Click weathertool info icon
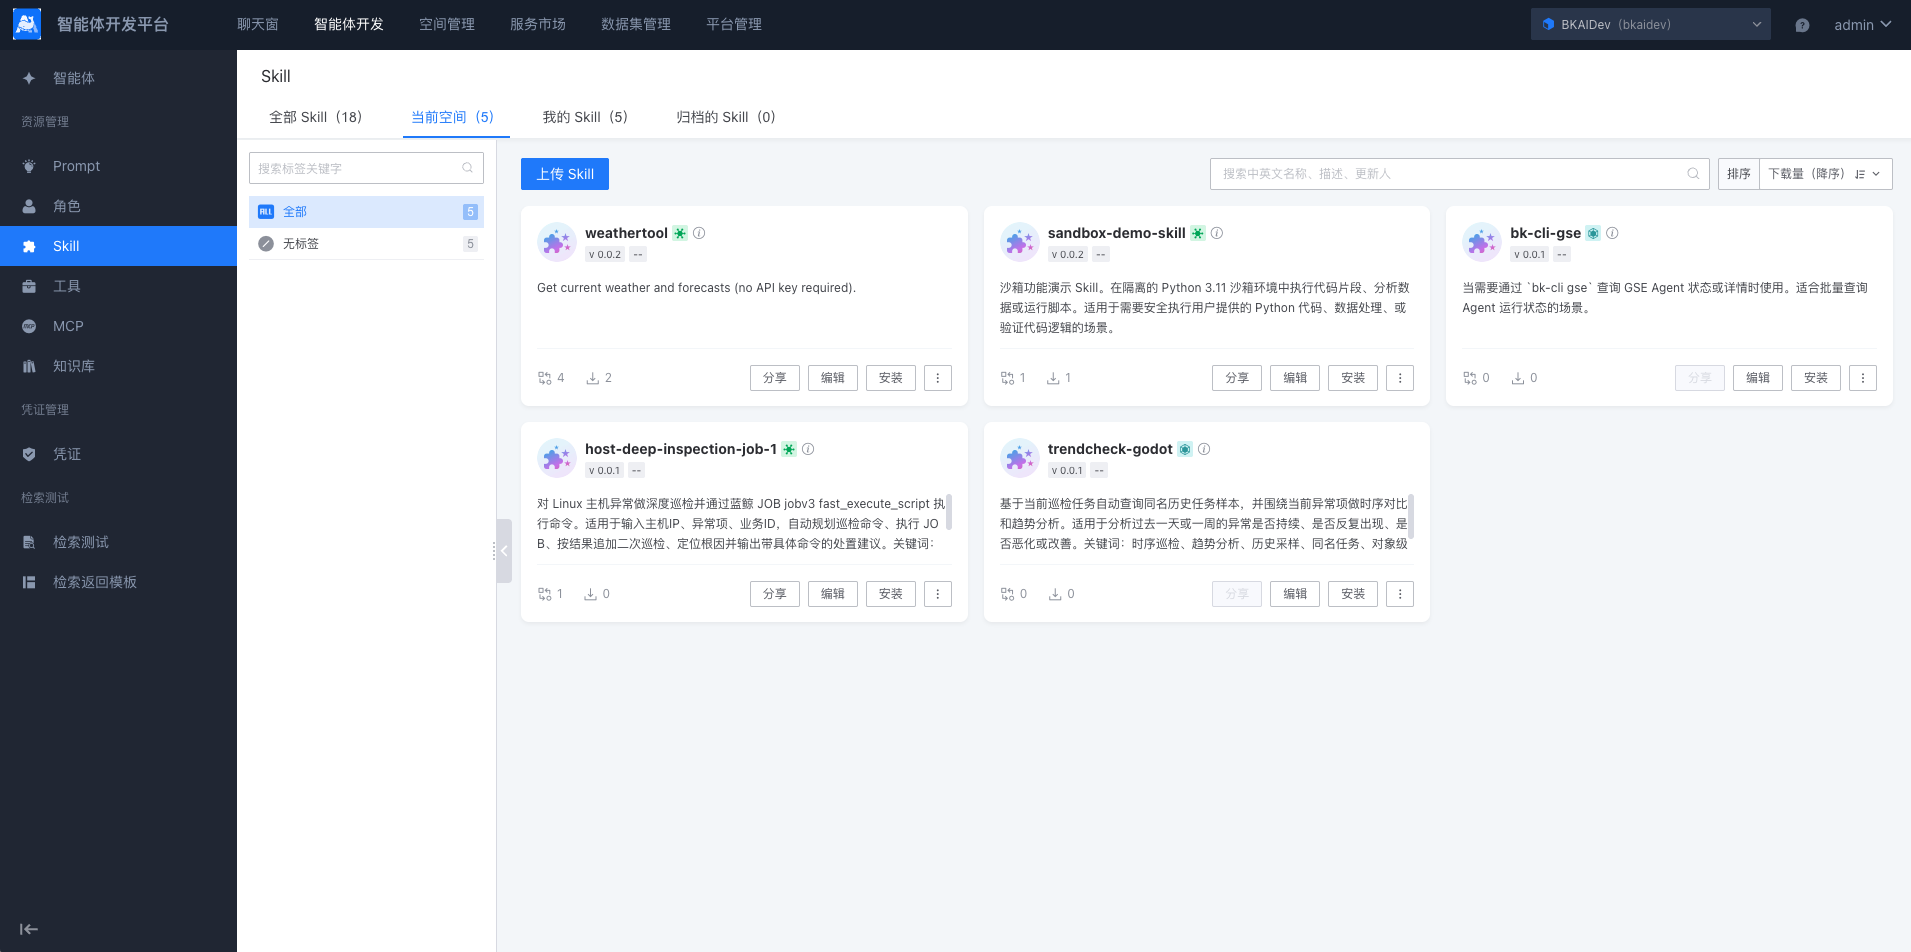The width and height of the screenshot is (1911, 952). pyautogui.click(x=699, y=233)
